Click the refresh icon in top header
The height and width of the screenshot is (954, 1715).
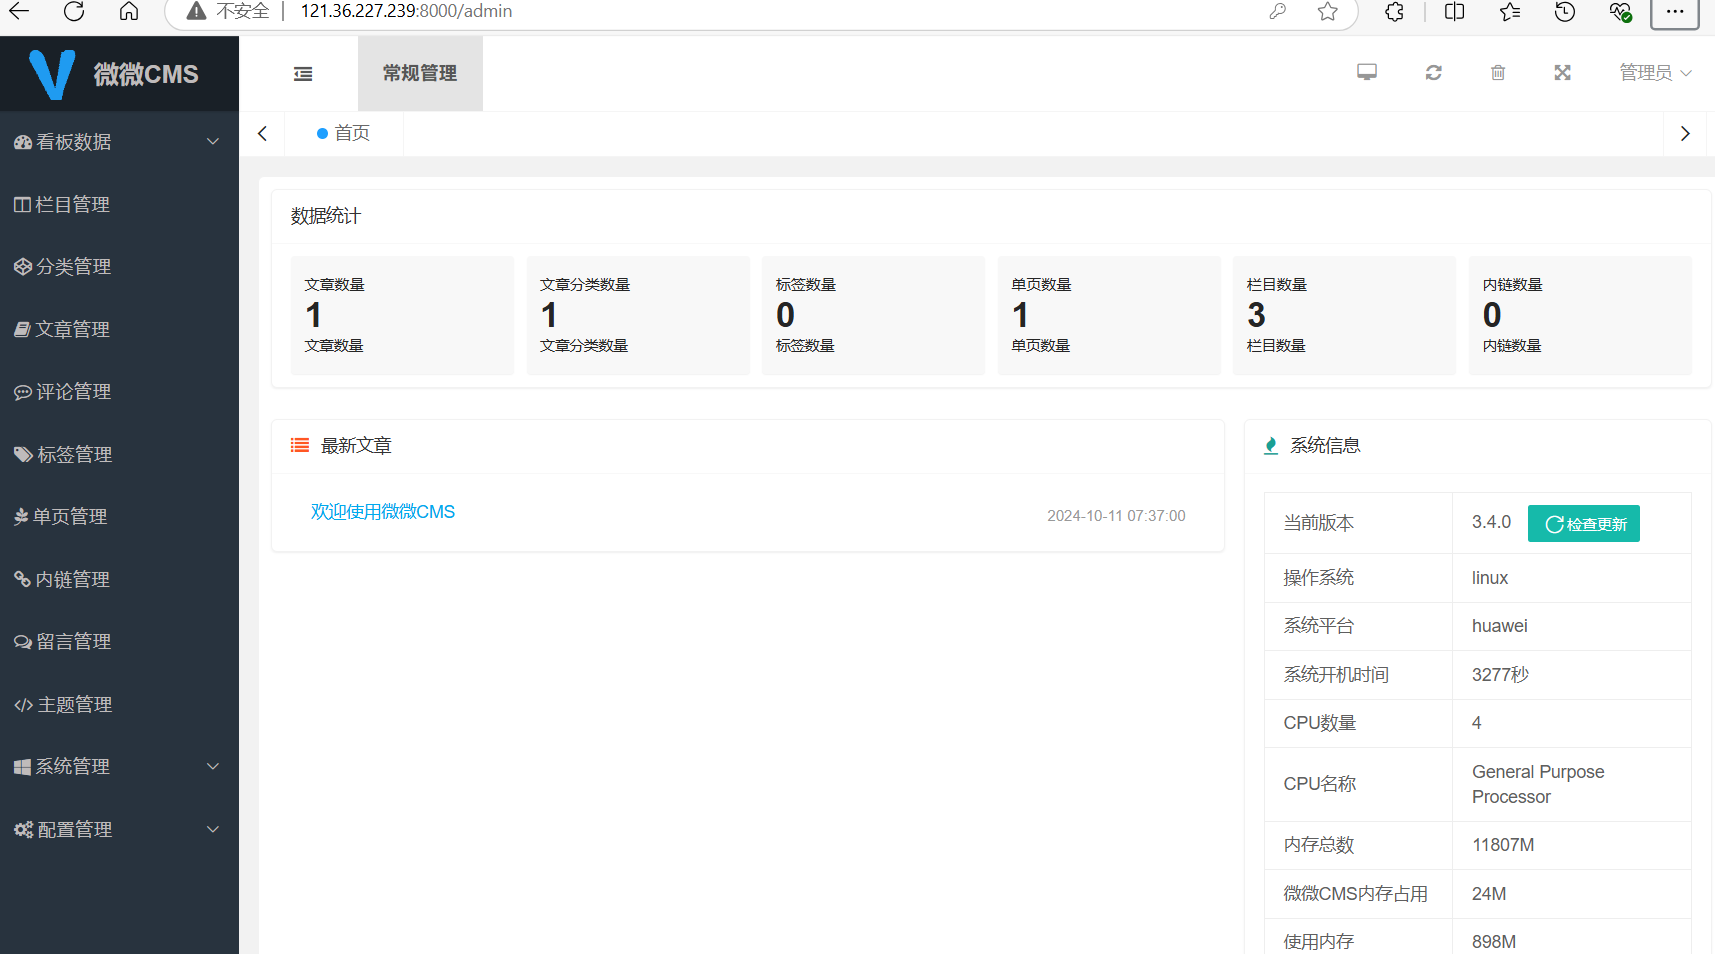(x=1433, y=72)
